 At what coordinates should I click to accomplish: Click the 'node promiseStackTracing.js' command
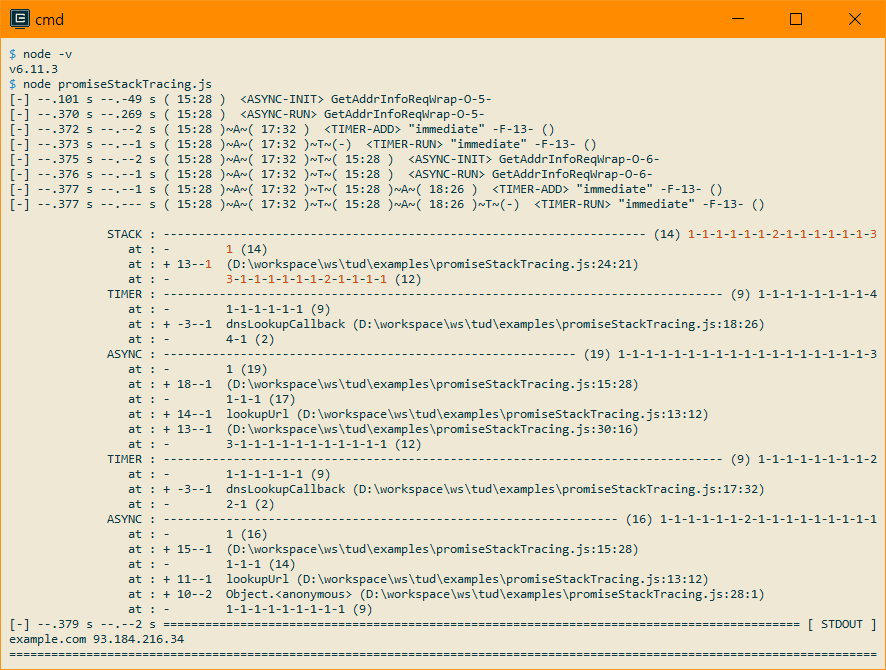tap(110, 84)
